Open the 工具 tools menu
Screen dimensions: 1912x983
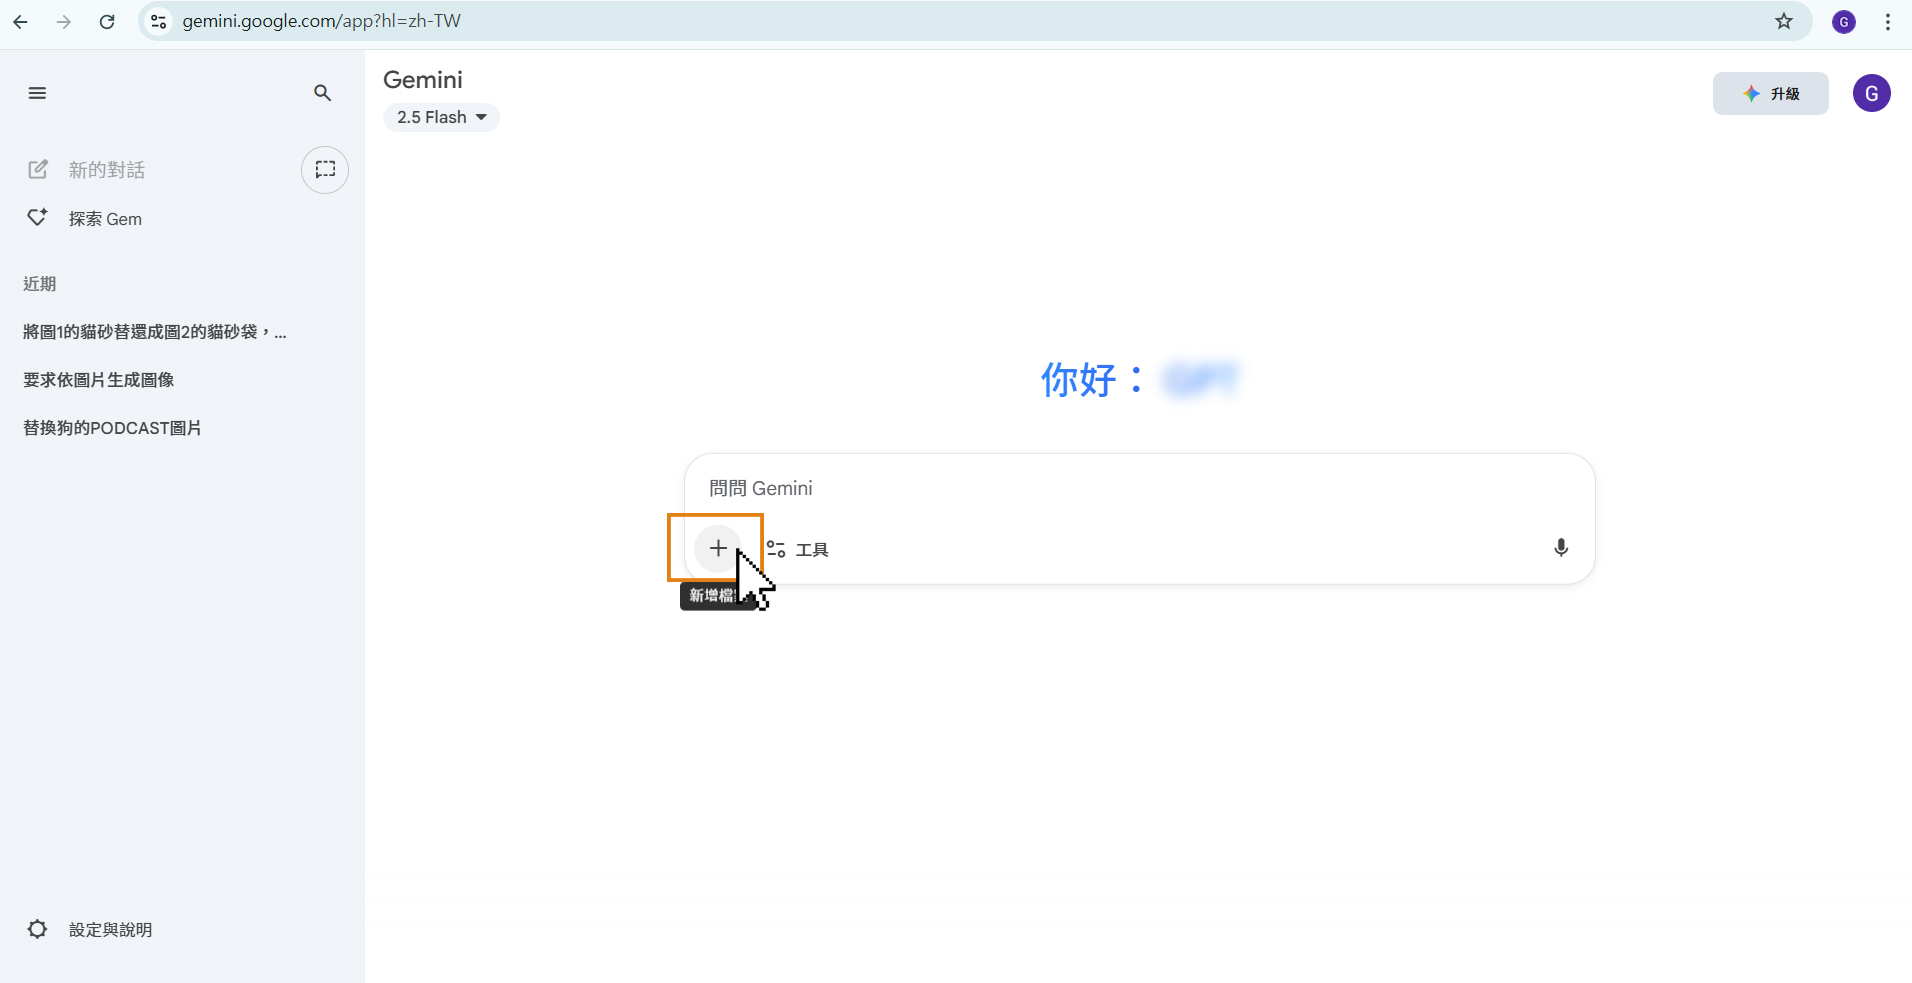(x=798, y=549)
